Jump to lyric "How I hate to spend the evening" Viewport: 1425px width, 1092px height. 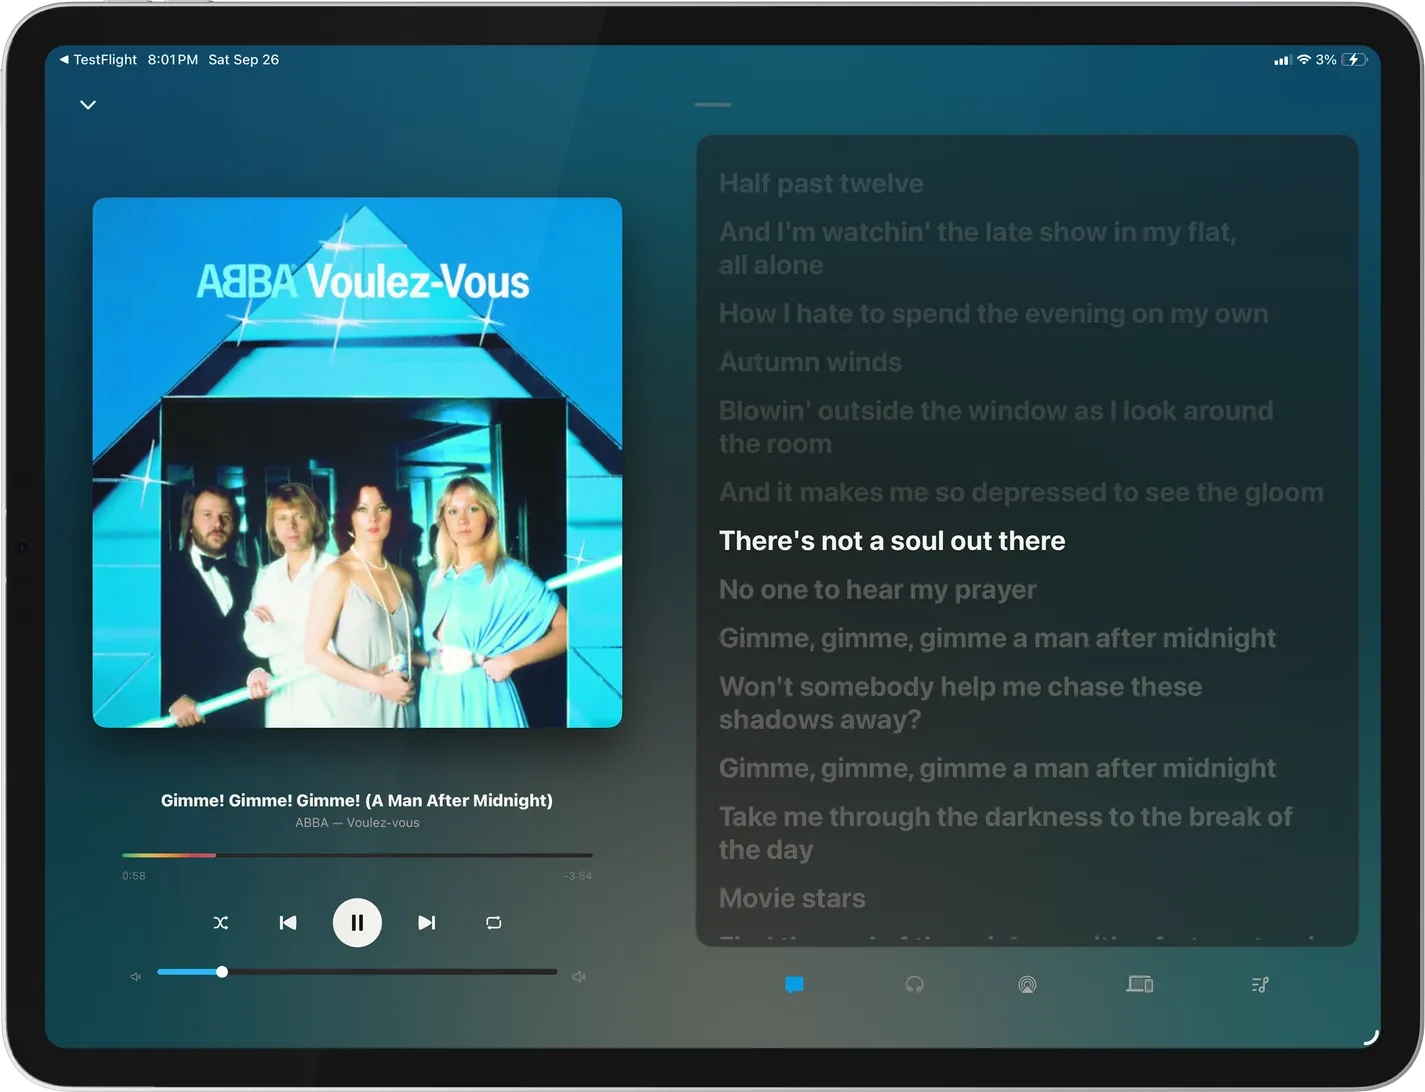(993, 314)
